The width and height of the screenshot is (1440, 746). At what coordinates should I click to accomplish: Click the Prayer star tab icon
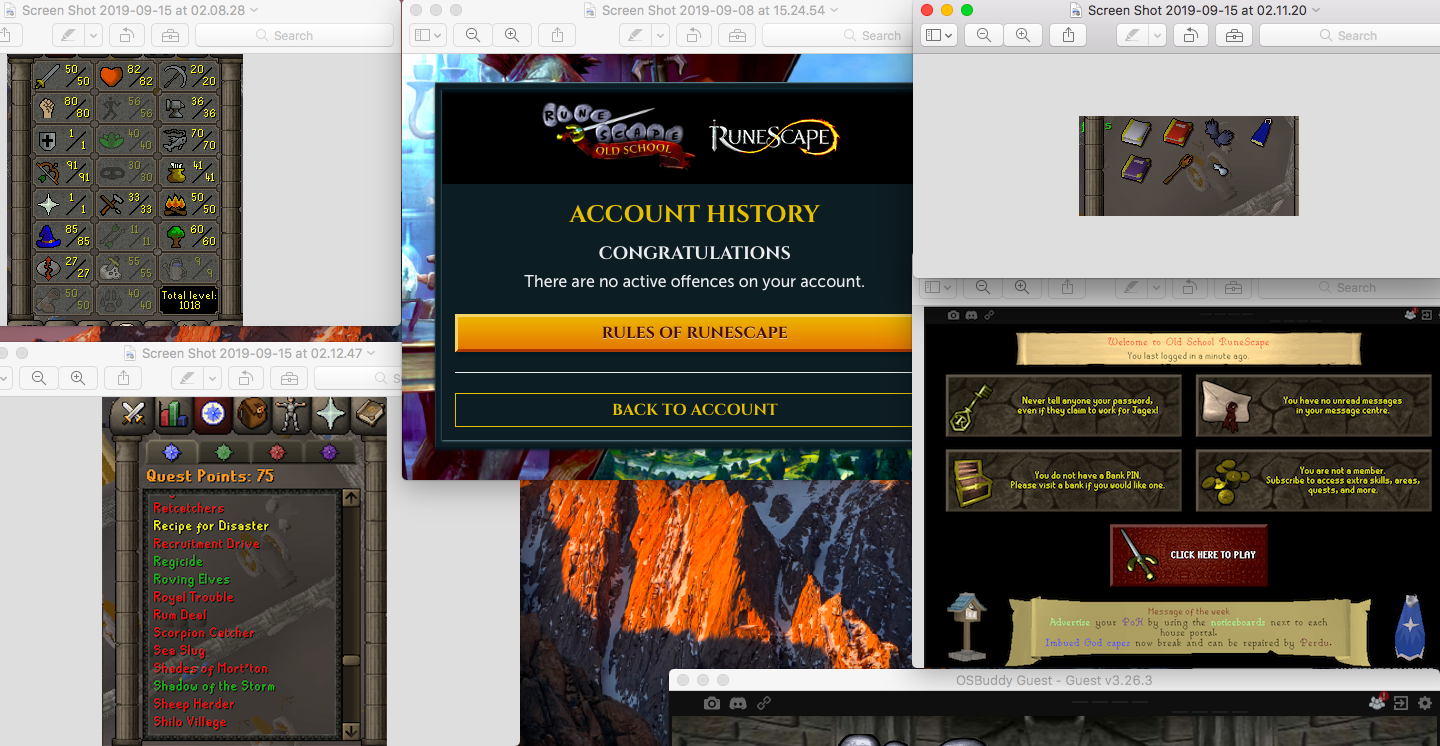point(329,413)
